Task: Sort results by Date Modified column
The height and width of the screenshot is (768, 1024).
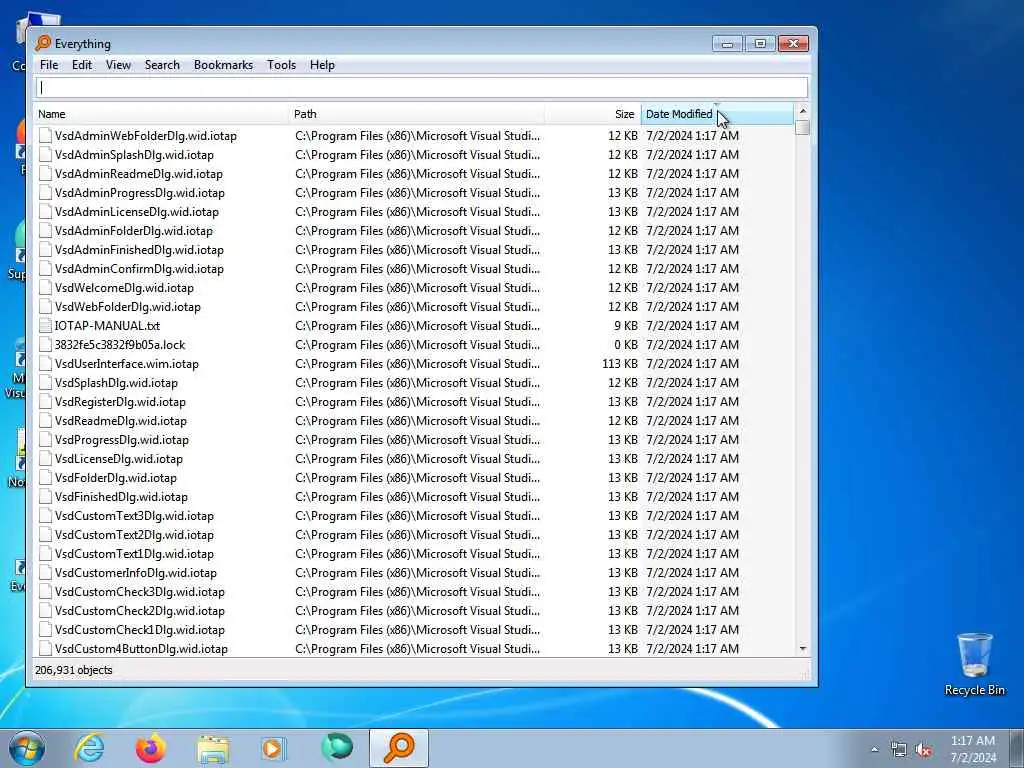Action: click(x=717, y=114)
